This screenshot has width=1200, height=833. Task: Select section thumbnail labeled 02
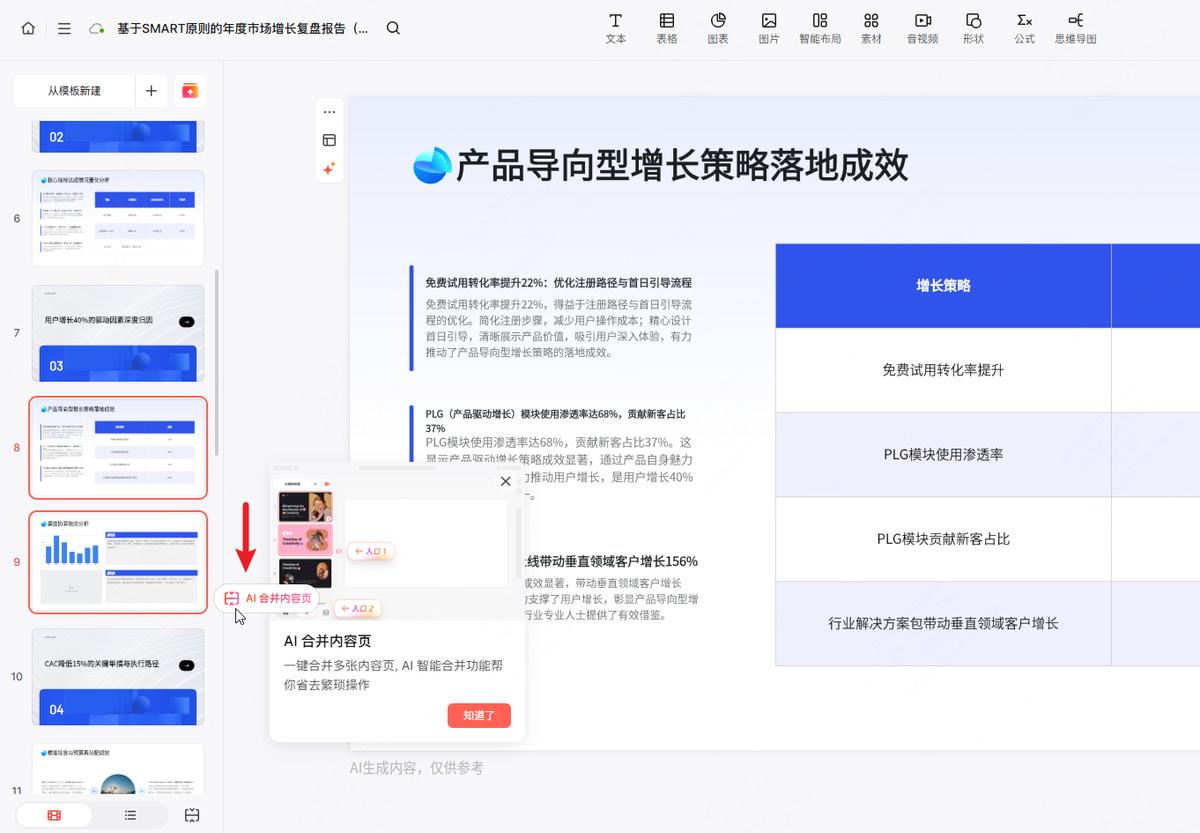[118, 137]
